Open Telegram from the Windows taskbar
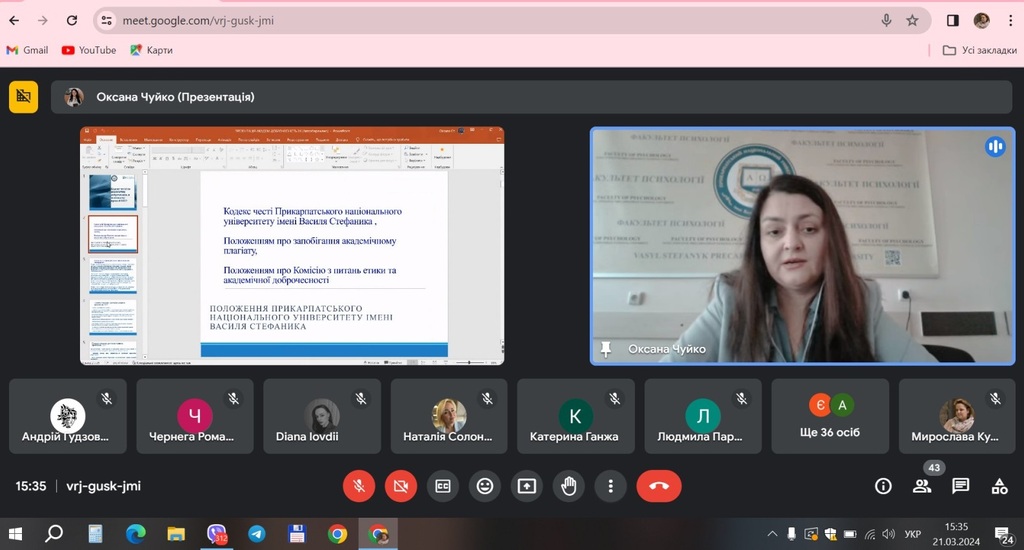This screenshot has width=1024, height=550. (x=256, y=534)
